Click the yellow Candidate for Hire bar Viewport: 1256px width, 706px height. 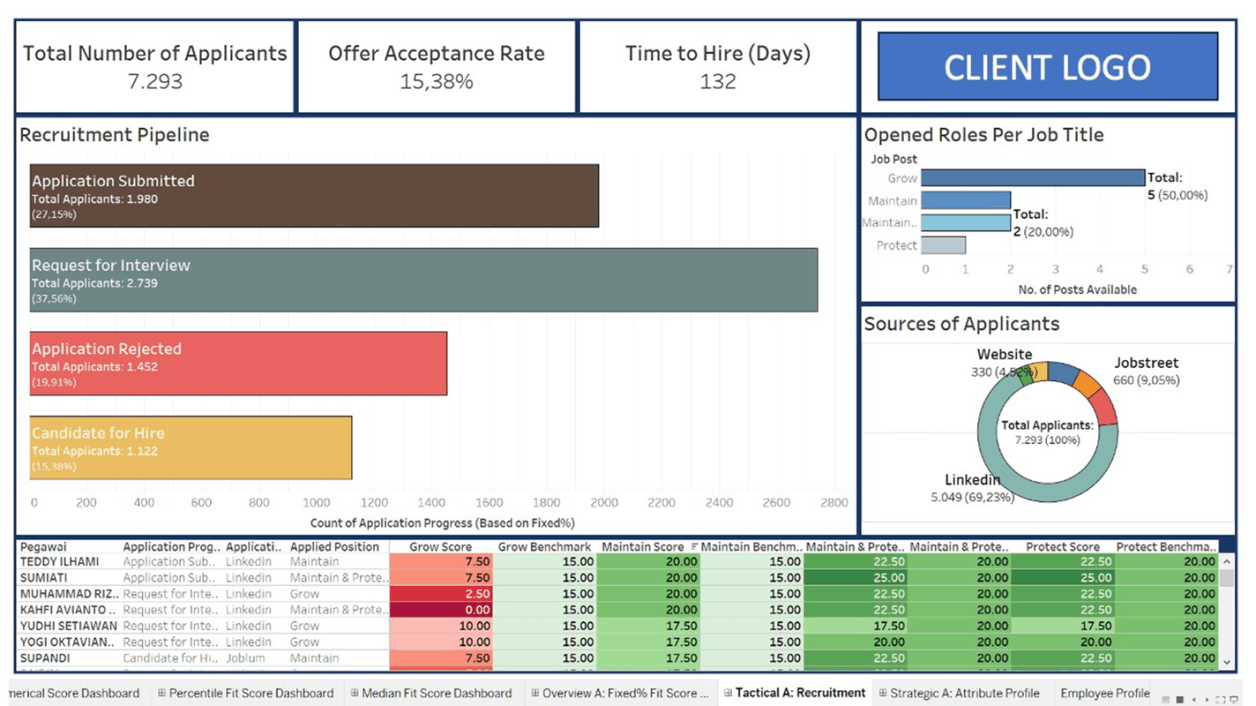190,448
